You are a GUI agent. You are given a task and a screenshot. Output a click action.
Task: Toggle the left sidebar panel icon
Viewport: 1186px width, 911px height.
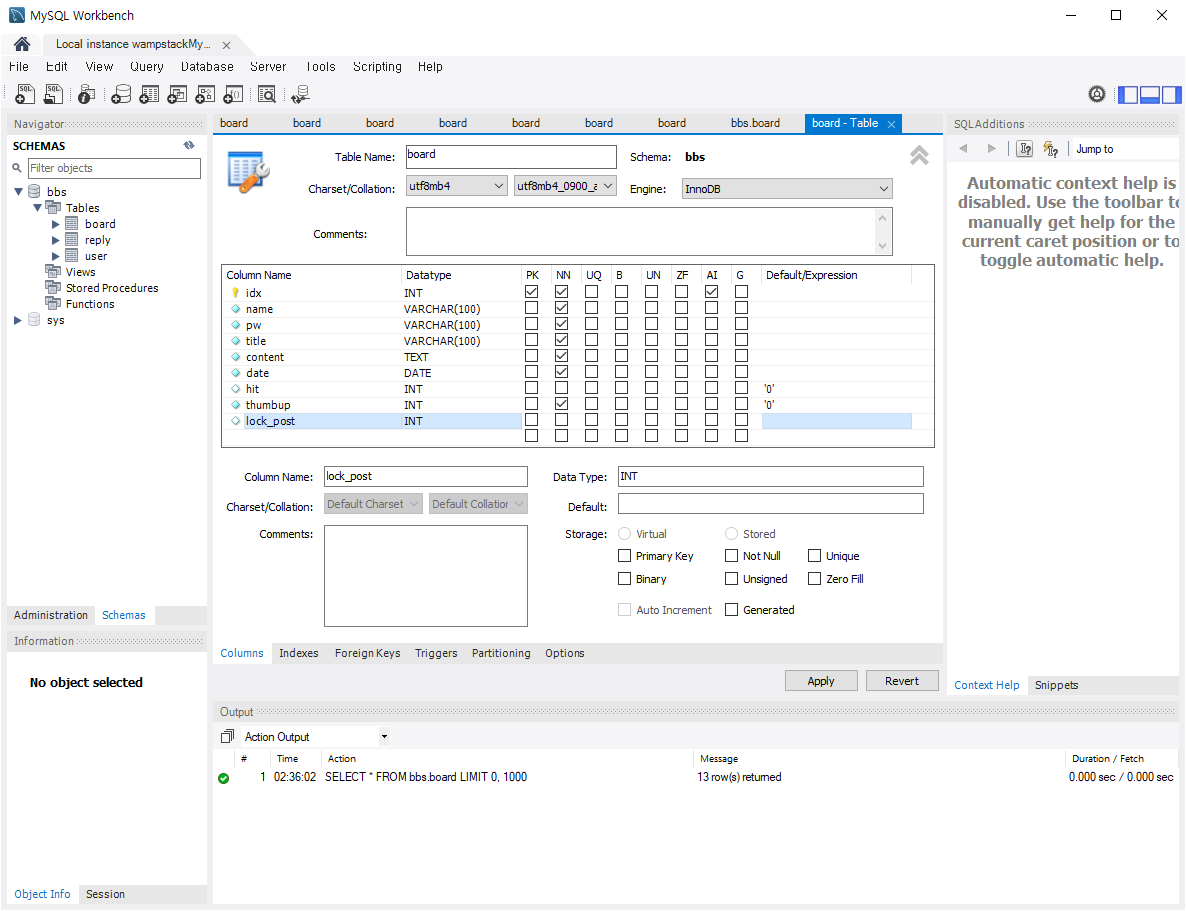1128,95
